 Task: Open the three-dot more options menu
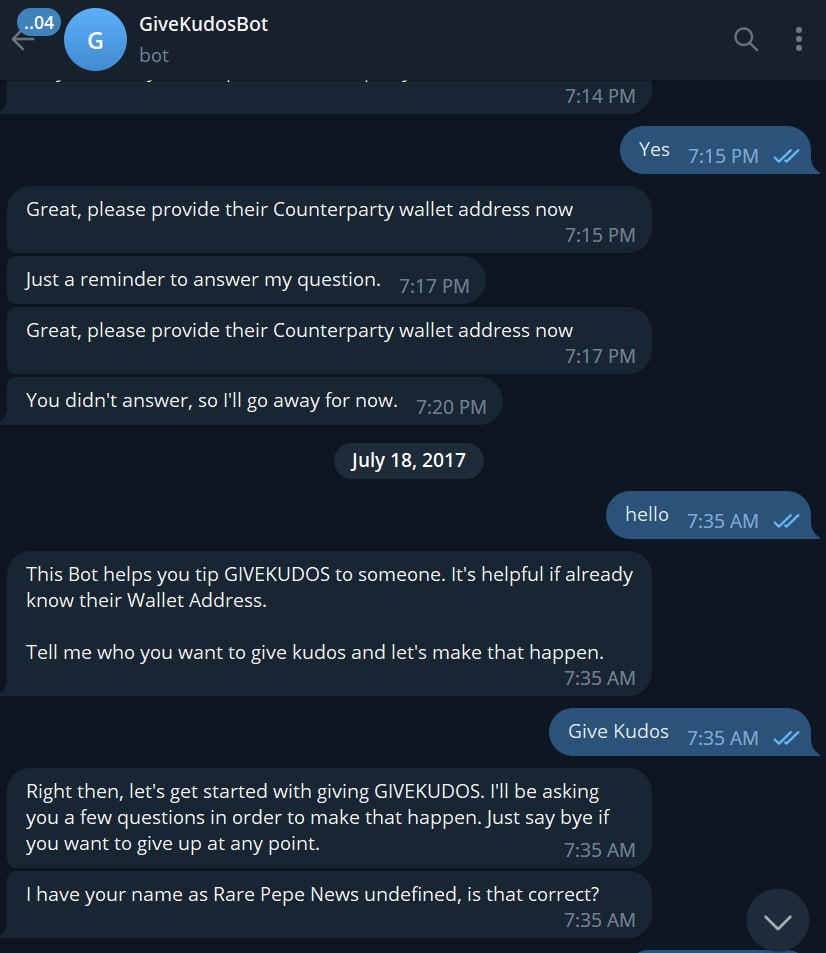(x=799, y=40)
